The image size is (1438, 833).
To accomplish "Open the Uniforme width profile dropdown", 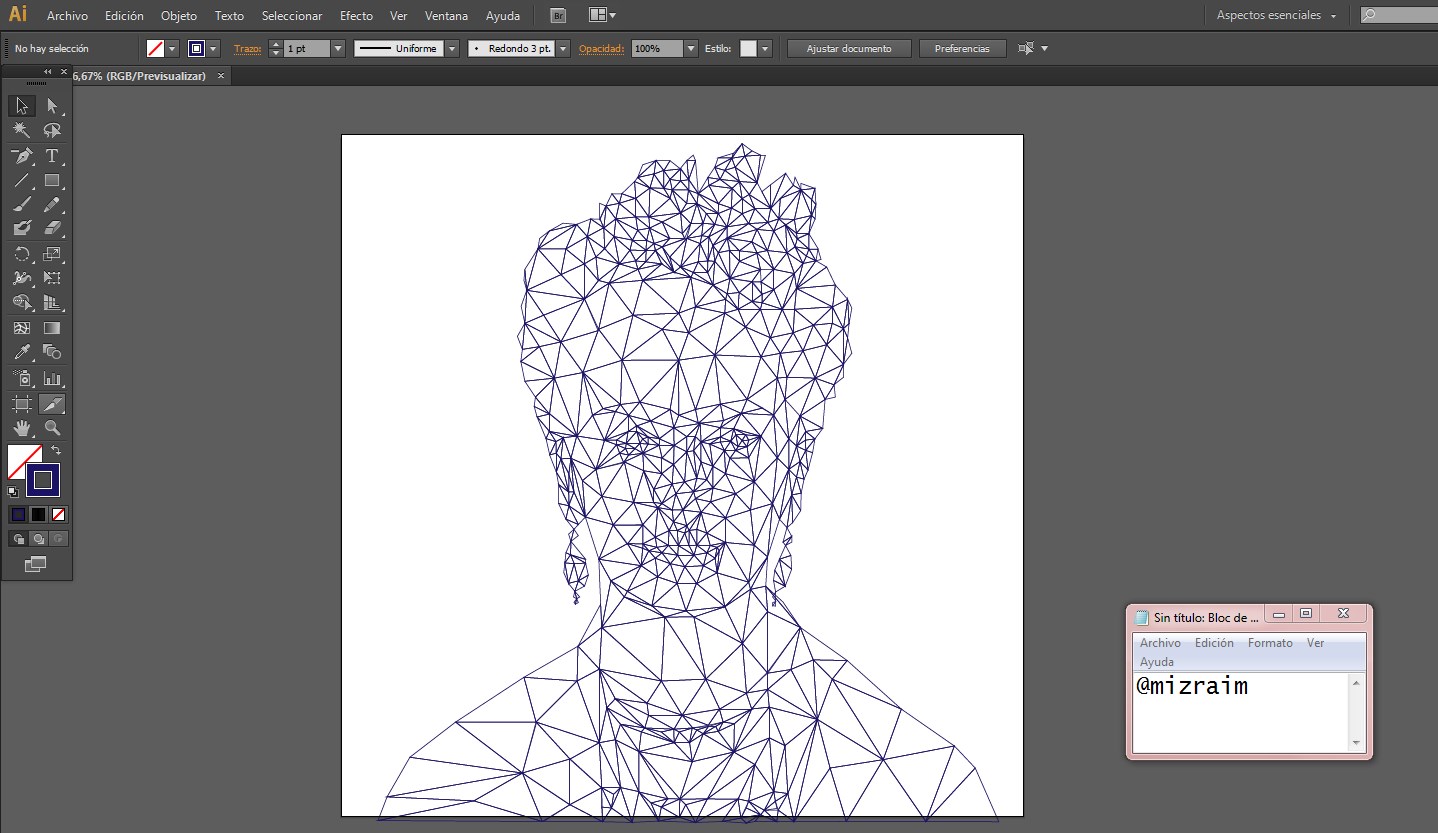I will click(x=452, y=48).
